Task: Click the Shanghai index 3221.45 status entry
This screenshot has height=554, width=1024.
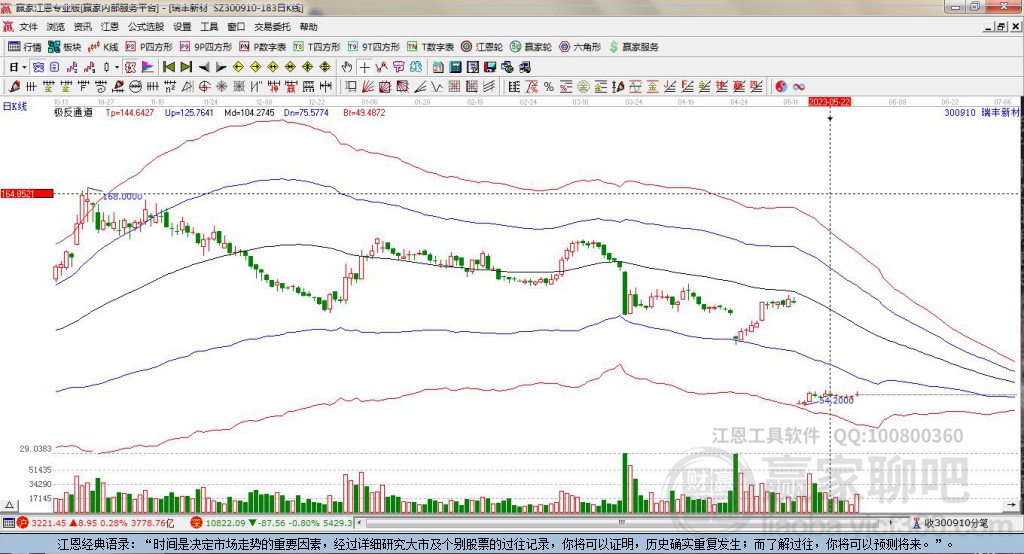Action: pos(93,523)
